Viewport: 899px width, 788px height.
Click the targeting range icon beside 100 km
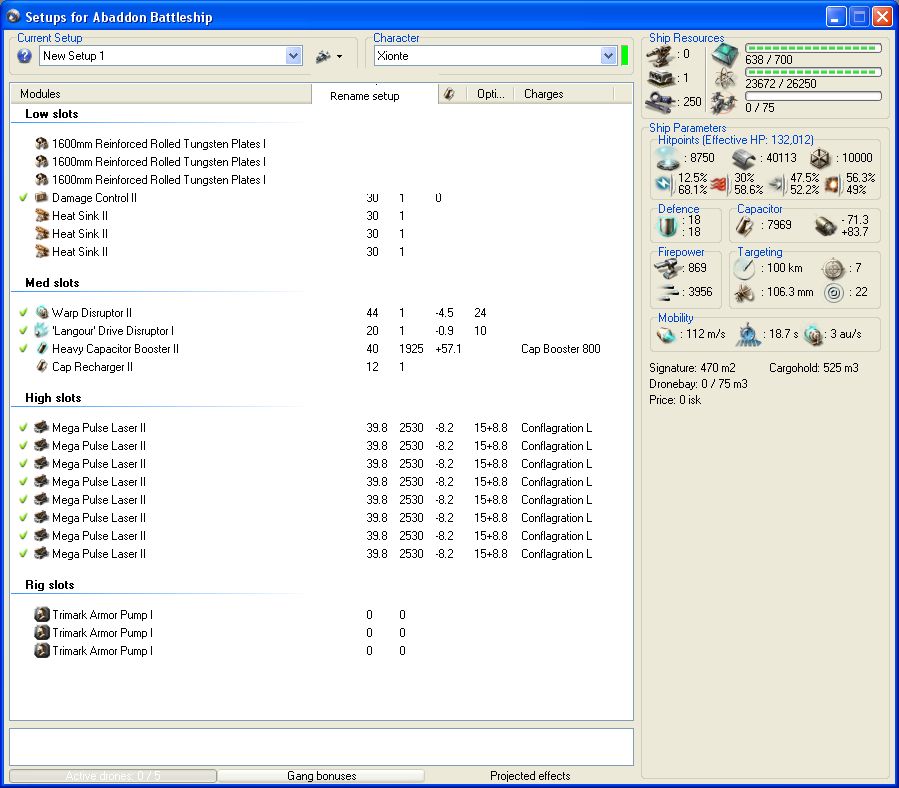pyautogui.click(x=744, y=268)
